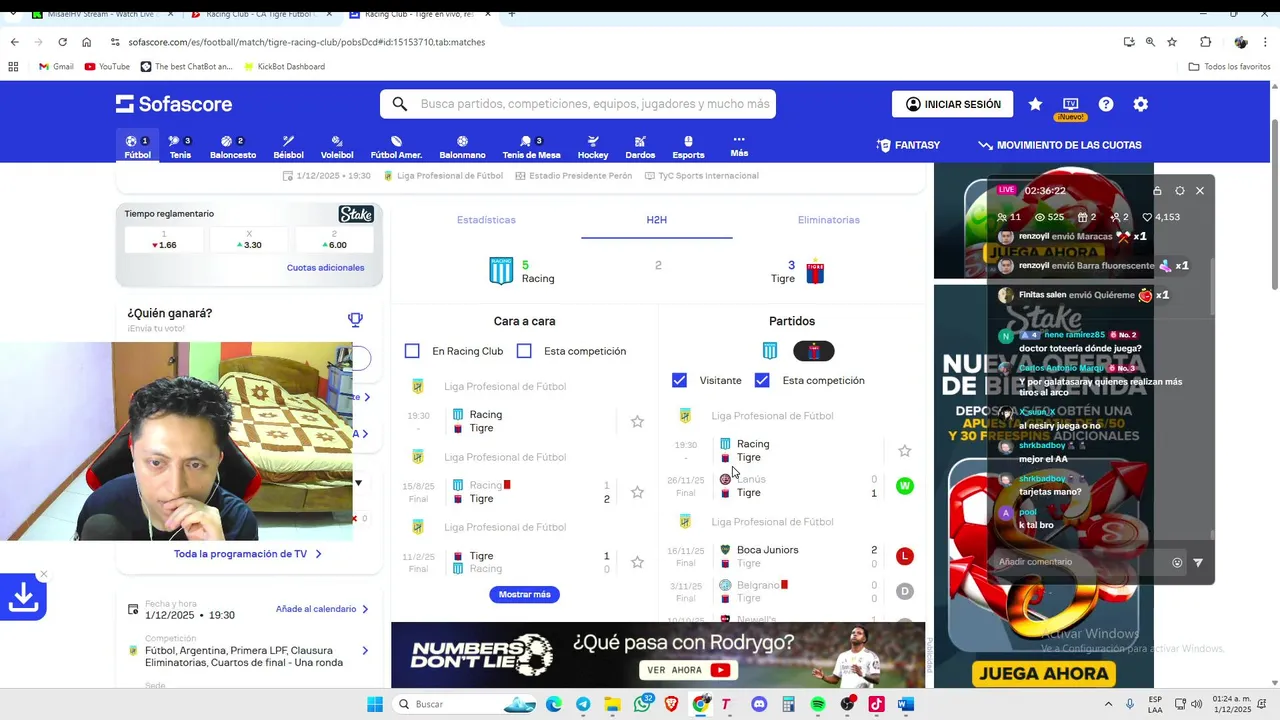Click the odds 6.00 for away win
Screen dimensions: 1280x720
click(x=334, y=240)
